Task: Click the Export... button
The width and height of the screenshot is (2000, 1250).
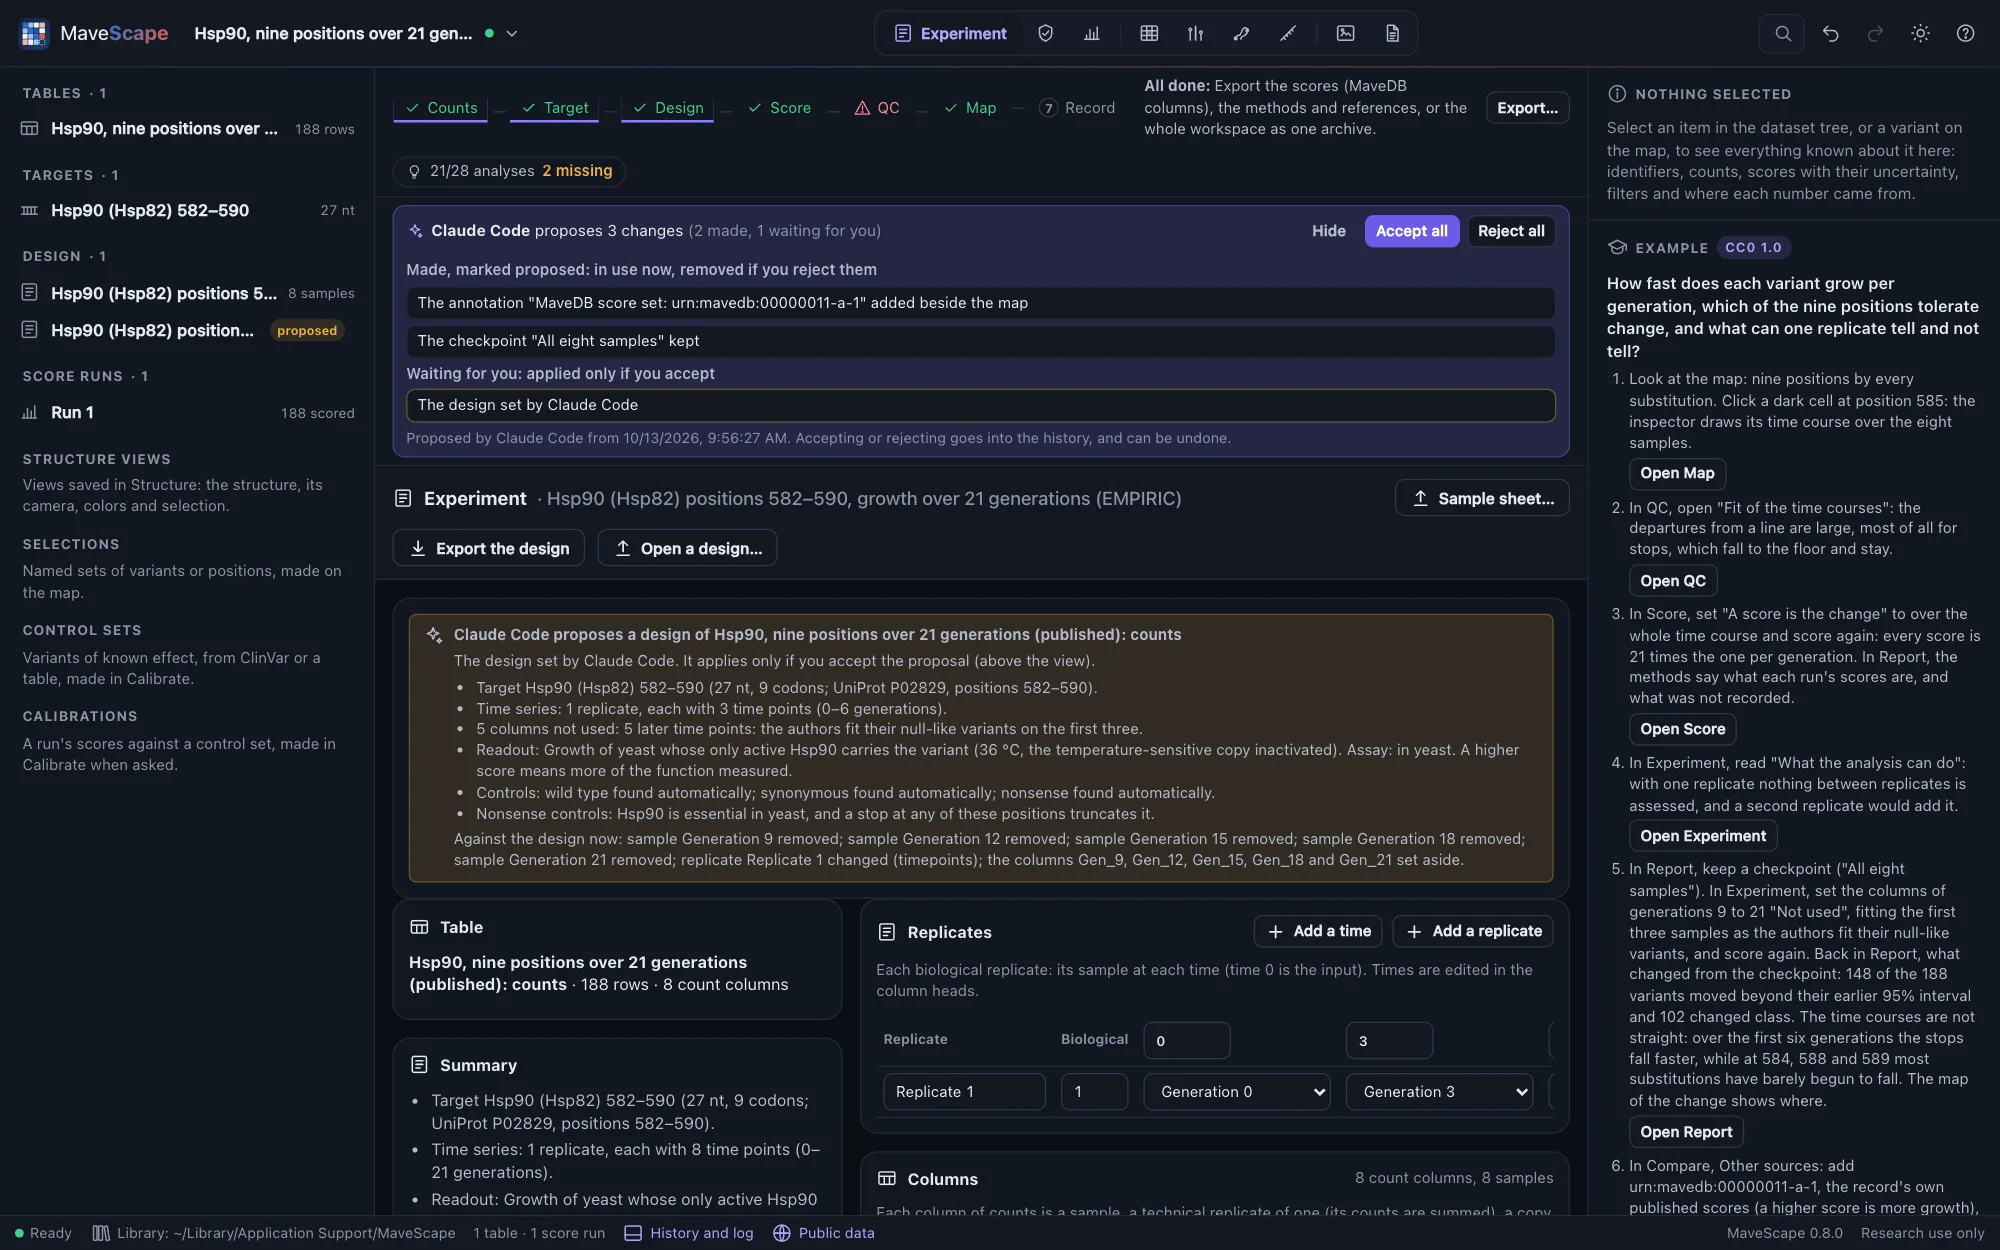Action: [1527, 108]
